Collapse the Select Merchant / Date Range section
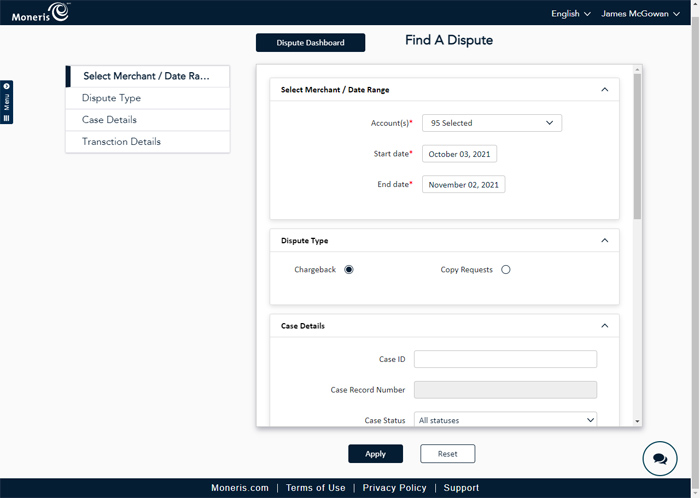The image size is (700, 498). pyautogui.click(x=604, y=90)
